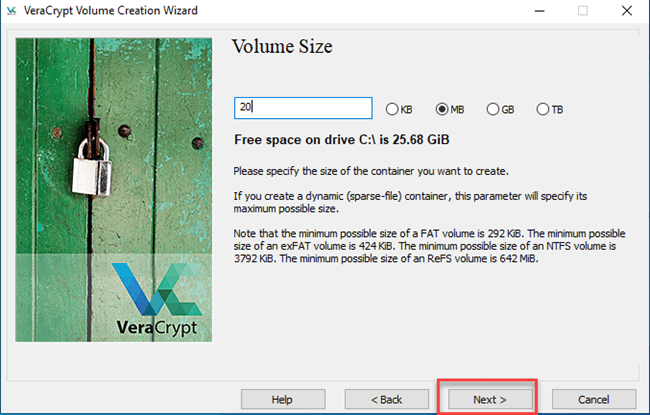Viewport: 650px width, 415px height.
Task: Select the MB size unit
Action: 442,109
